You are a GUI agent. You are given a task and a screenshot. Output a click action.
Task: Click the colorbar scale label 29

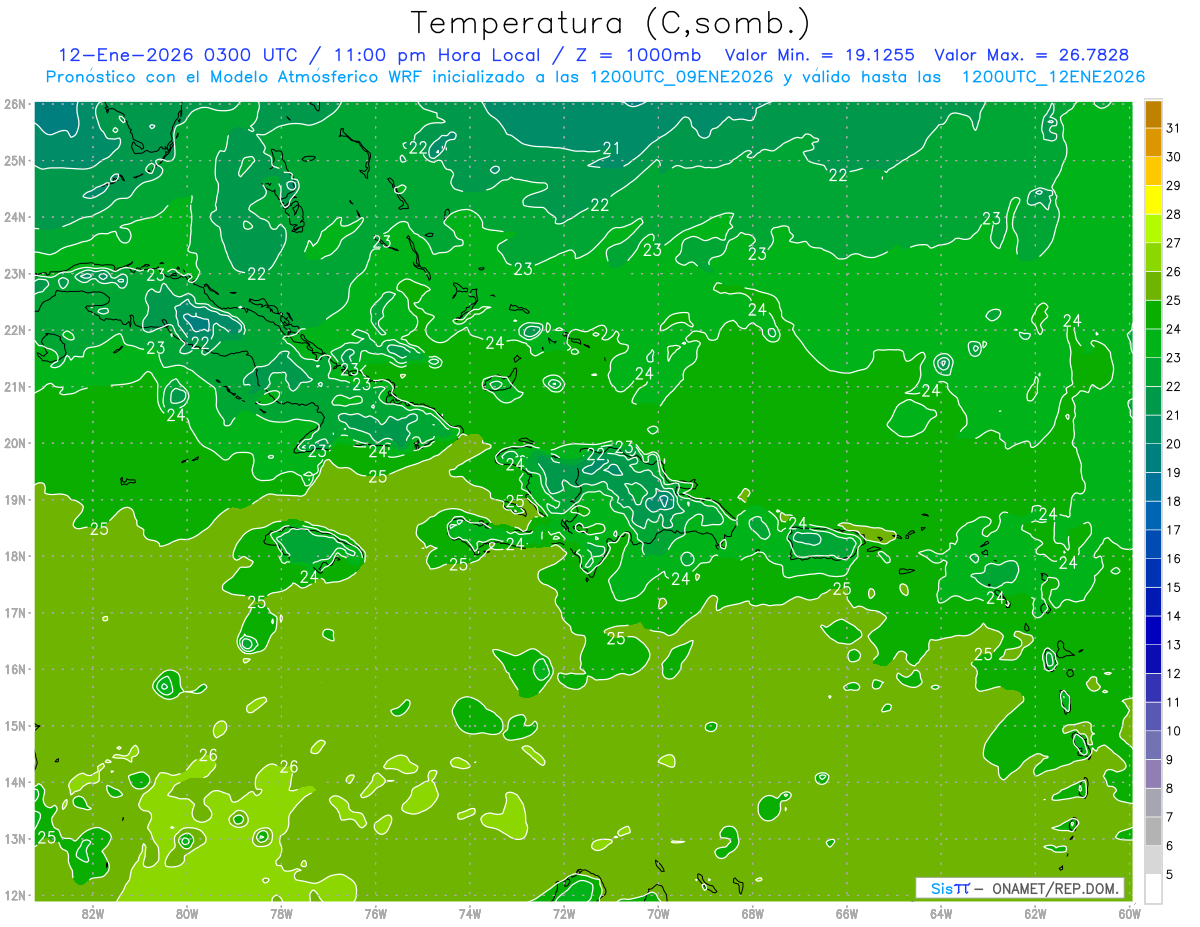1174,186
